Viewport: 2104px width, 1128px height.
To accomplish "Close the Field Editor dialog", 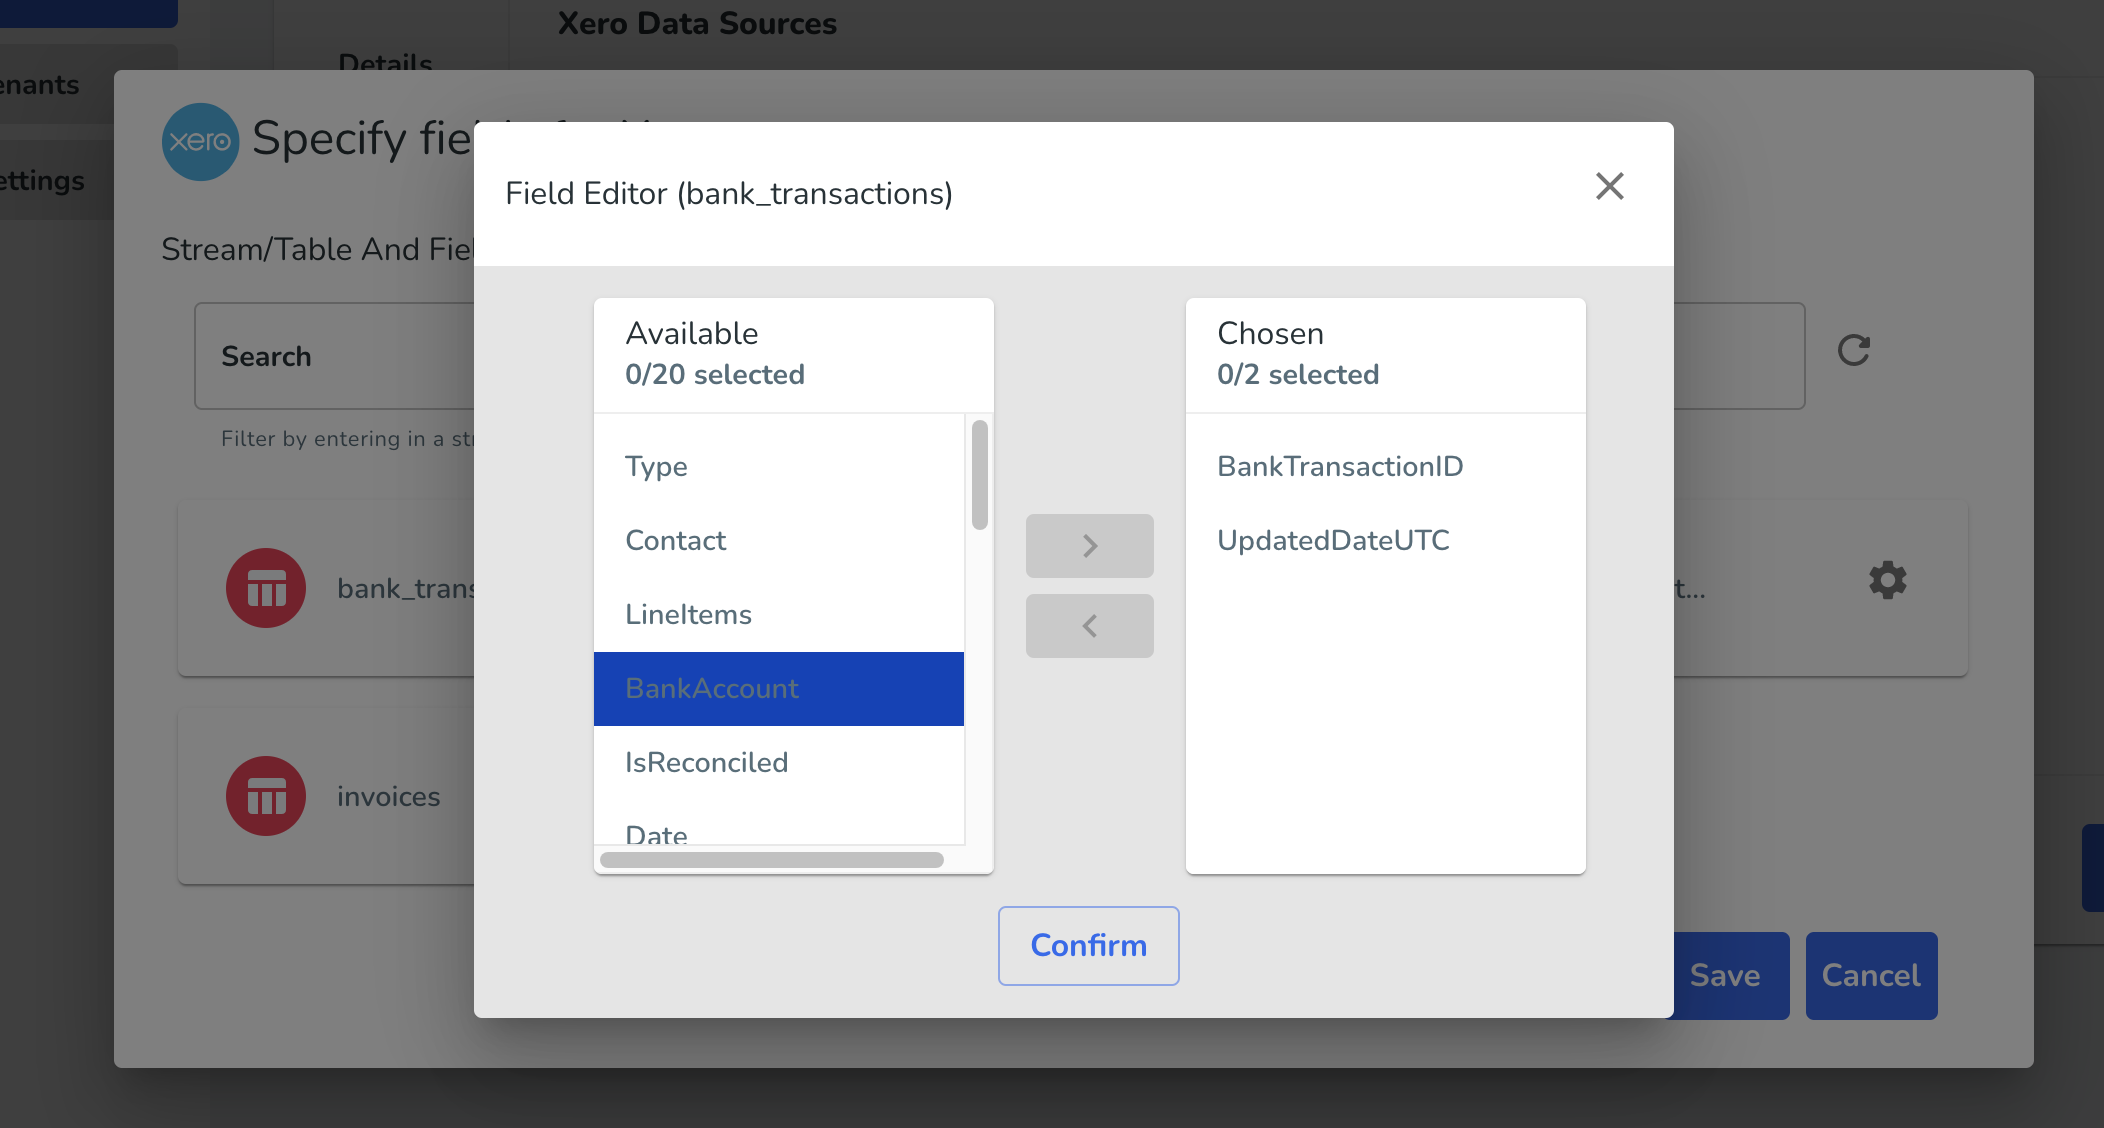I will pos(1609,186).
